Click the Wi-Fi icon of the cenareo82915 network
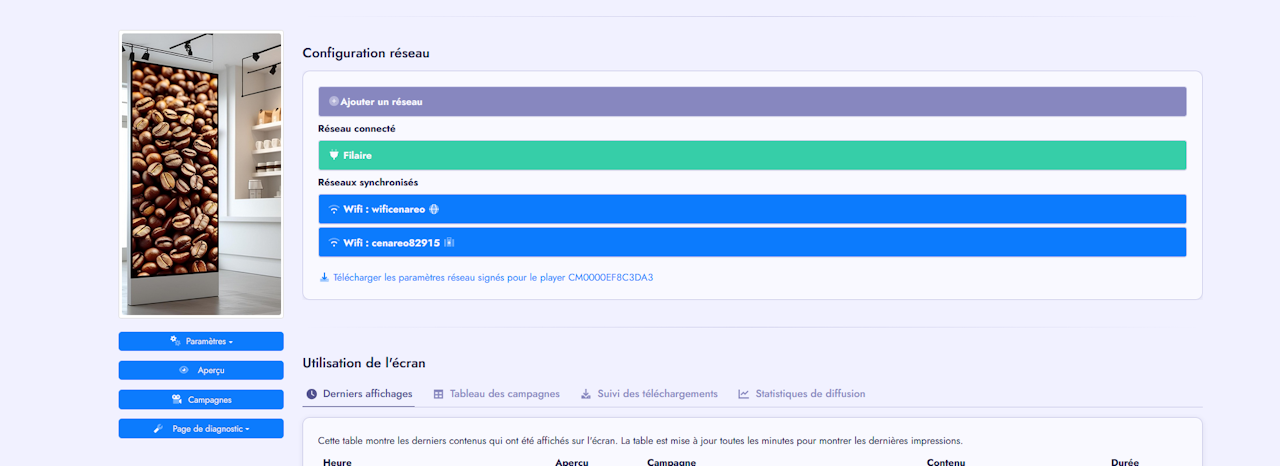 click(334, 243)
